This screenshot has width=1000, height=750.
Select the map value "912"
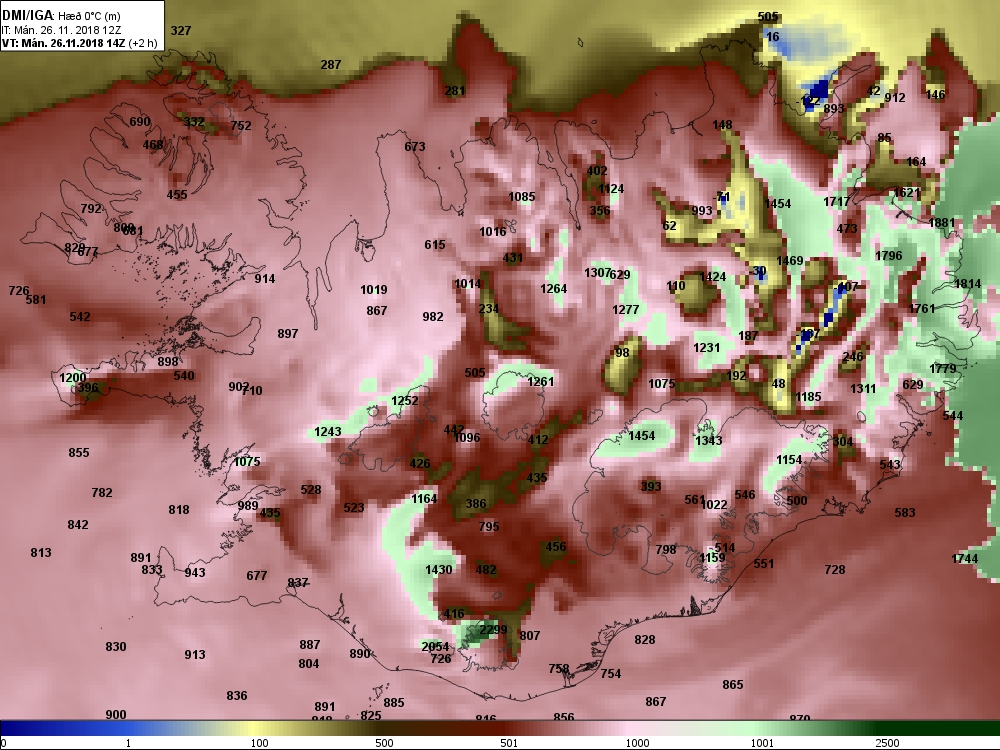(895, 98)
